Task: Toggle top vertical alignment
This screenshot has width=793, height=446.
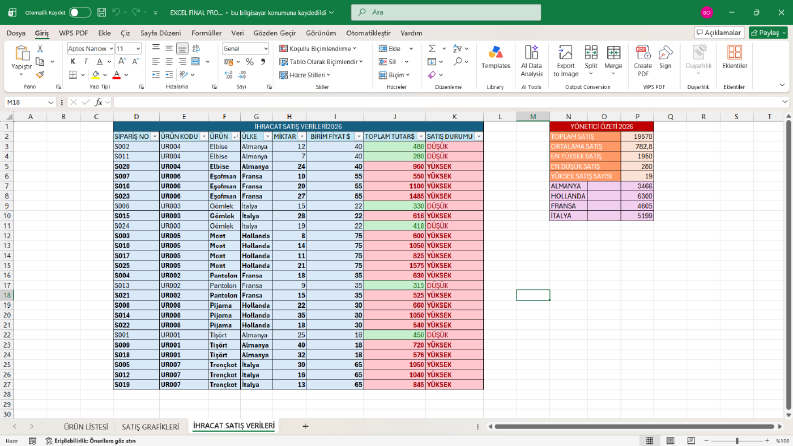Action: tap(156, 49)
